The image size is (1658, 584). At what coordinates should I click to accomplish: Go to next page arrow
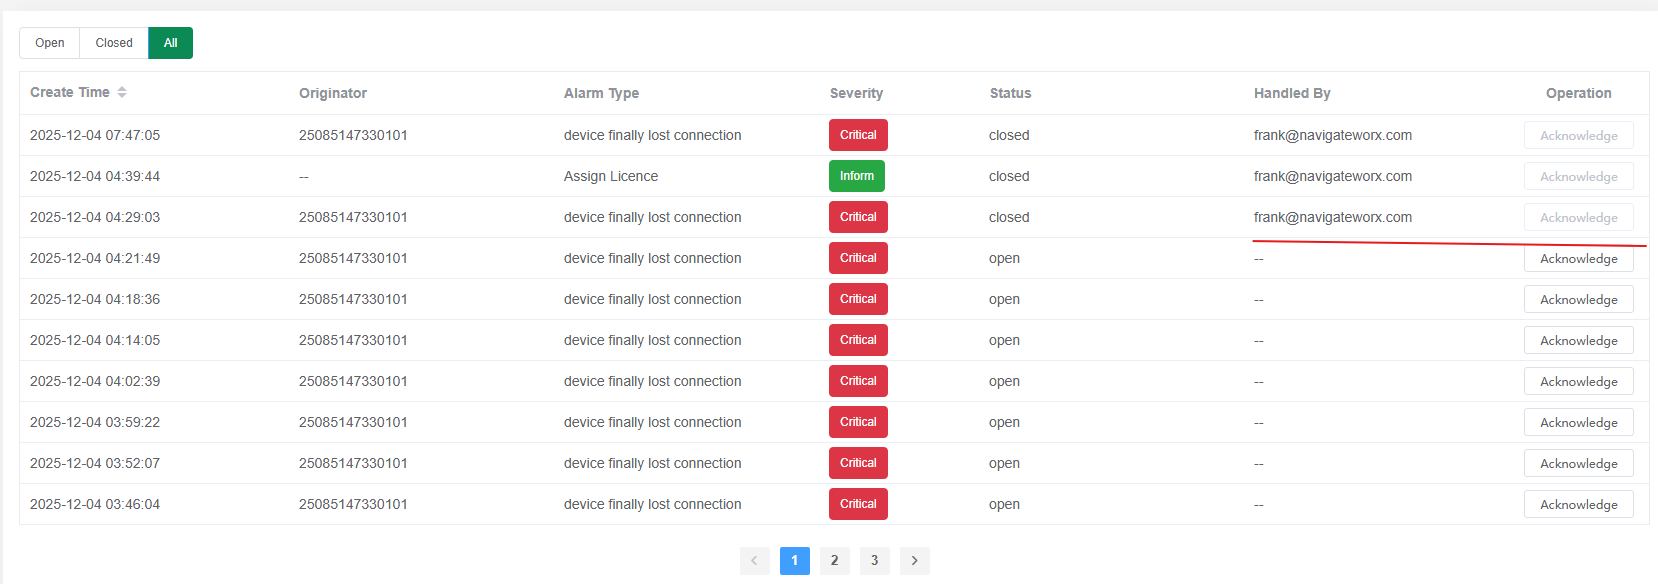click(x=914, y=560)
